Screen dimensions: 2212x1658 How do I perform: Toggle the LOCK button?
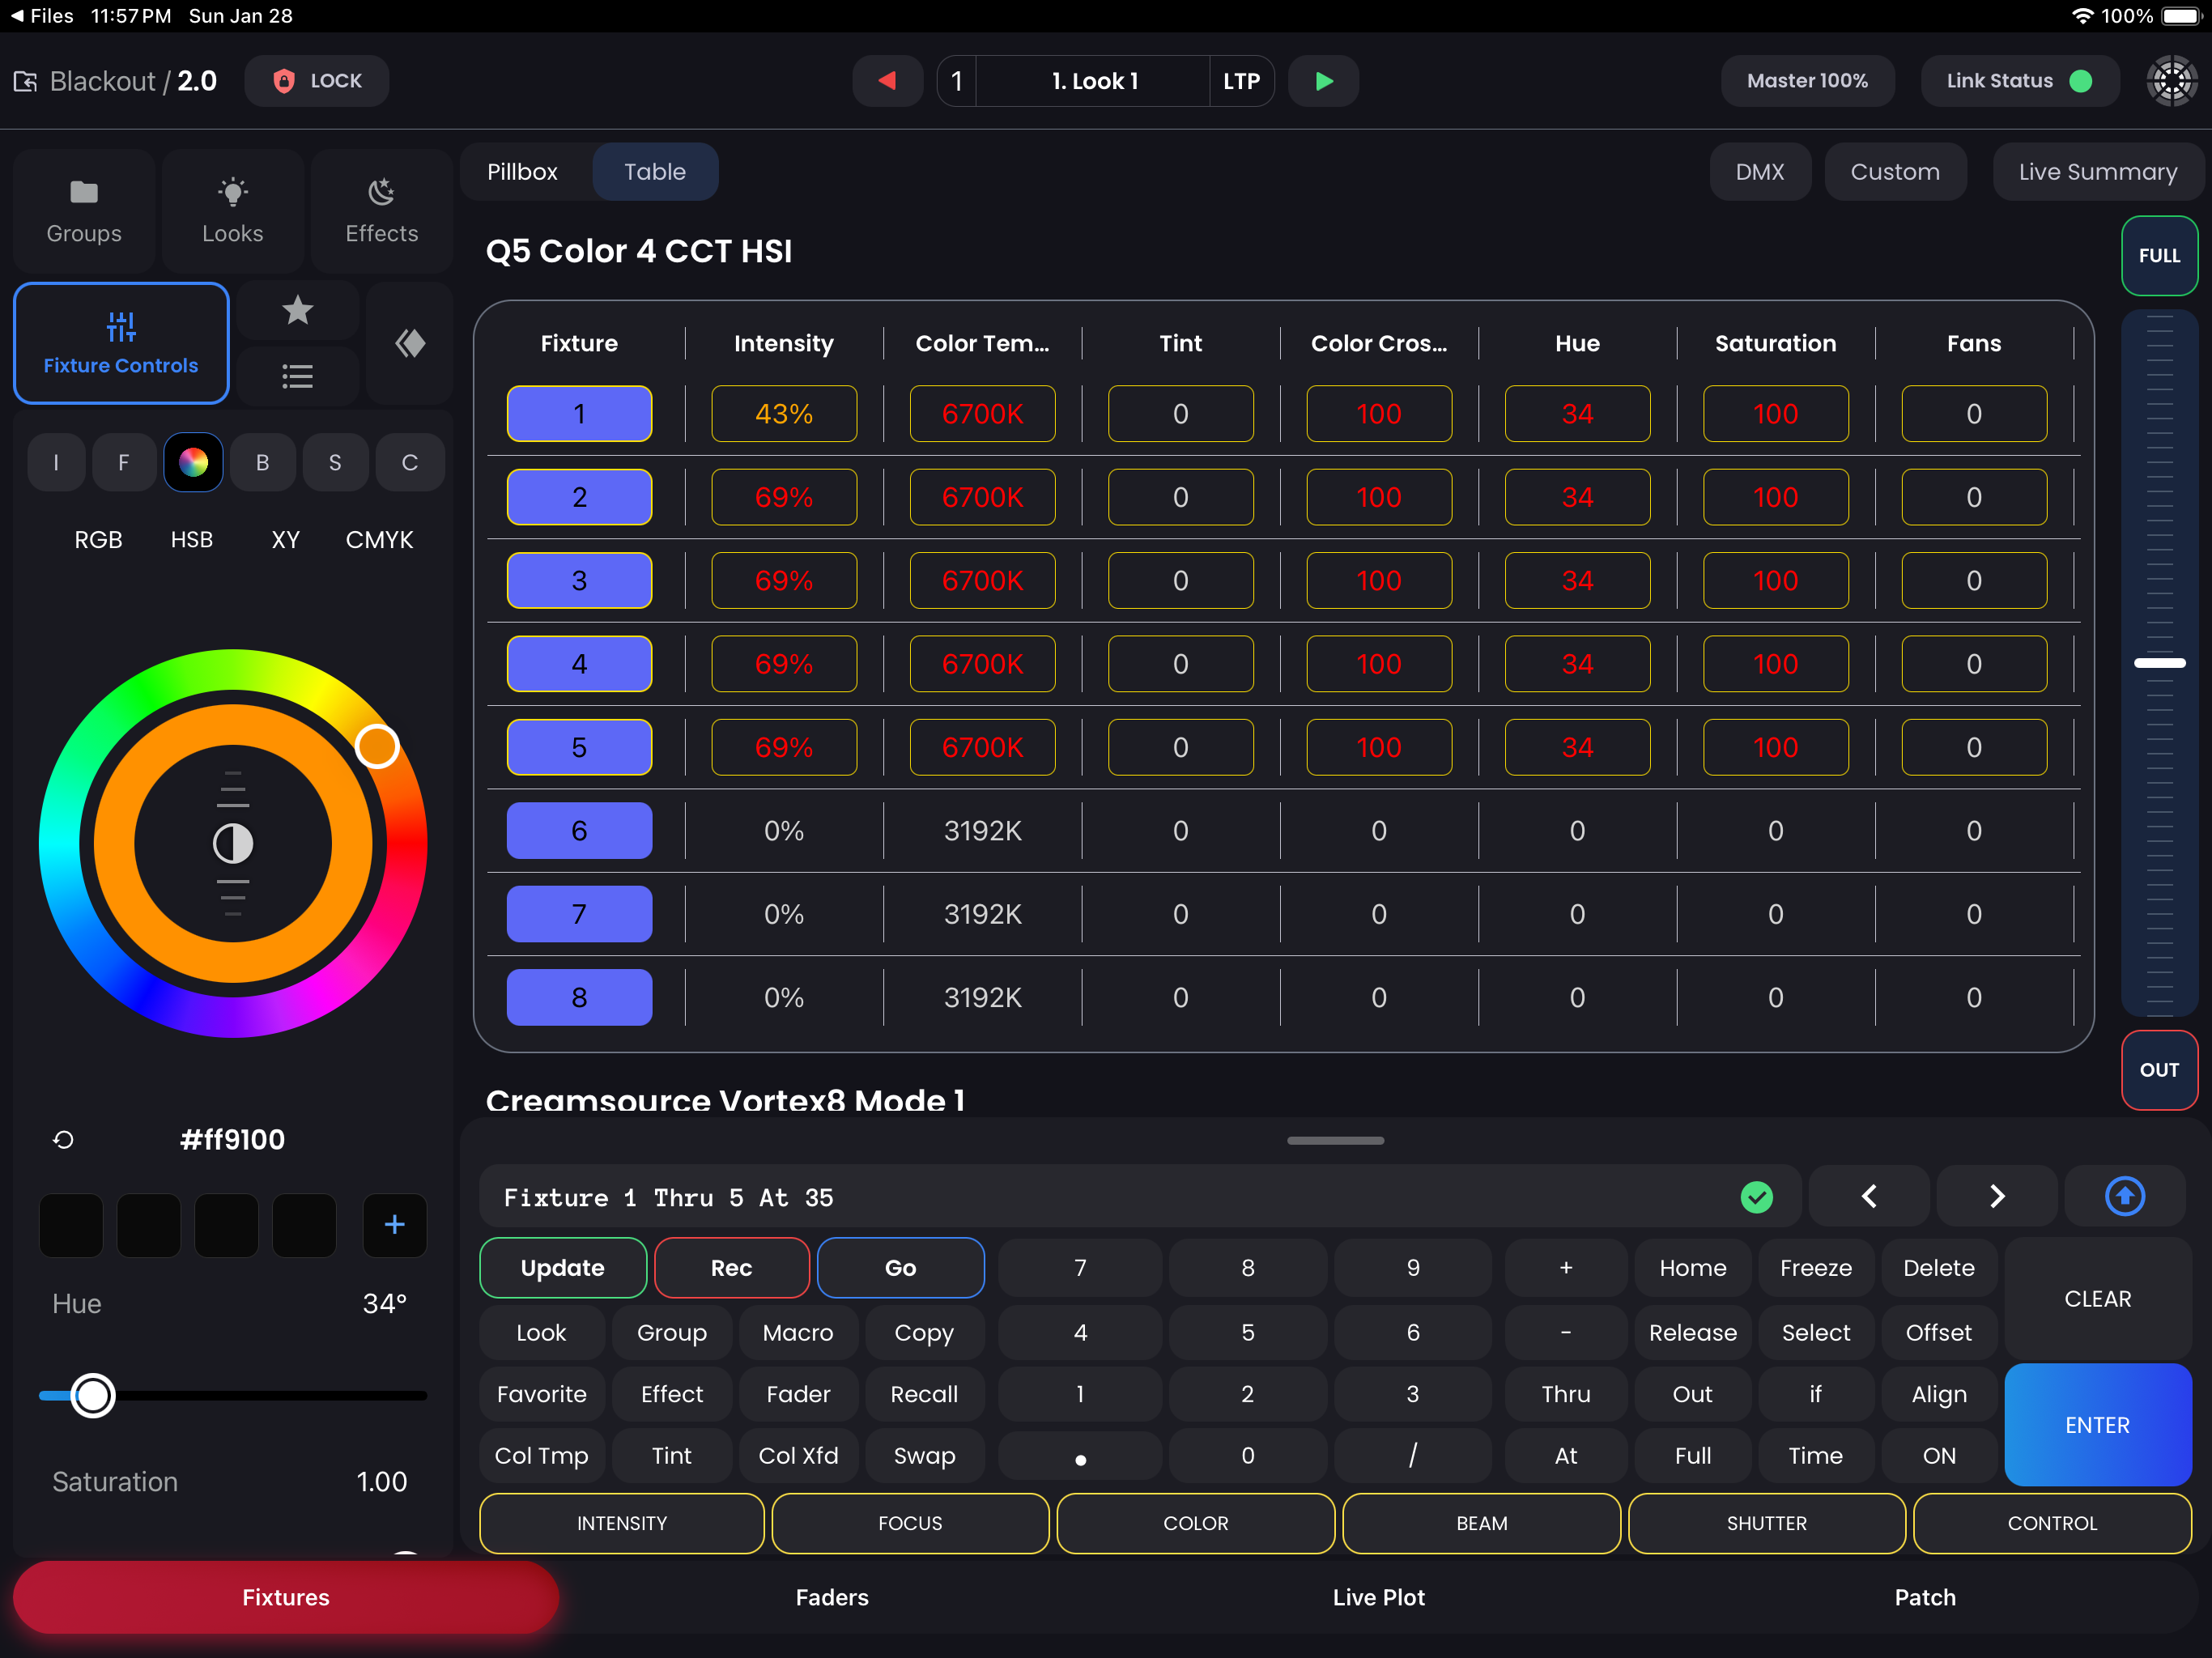pos(317,81)
